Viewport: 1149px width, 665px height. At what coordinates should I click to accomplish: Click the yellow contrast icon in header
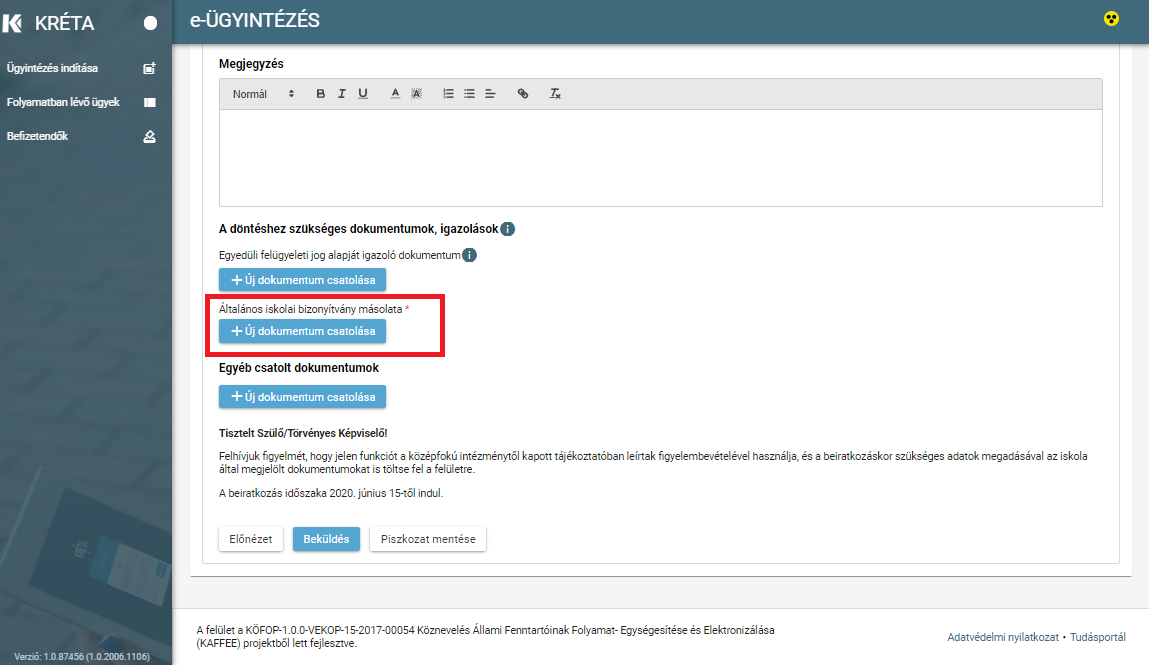pos(1111,19)
